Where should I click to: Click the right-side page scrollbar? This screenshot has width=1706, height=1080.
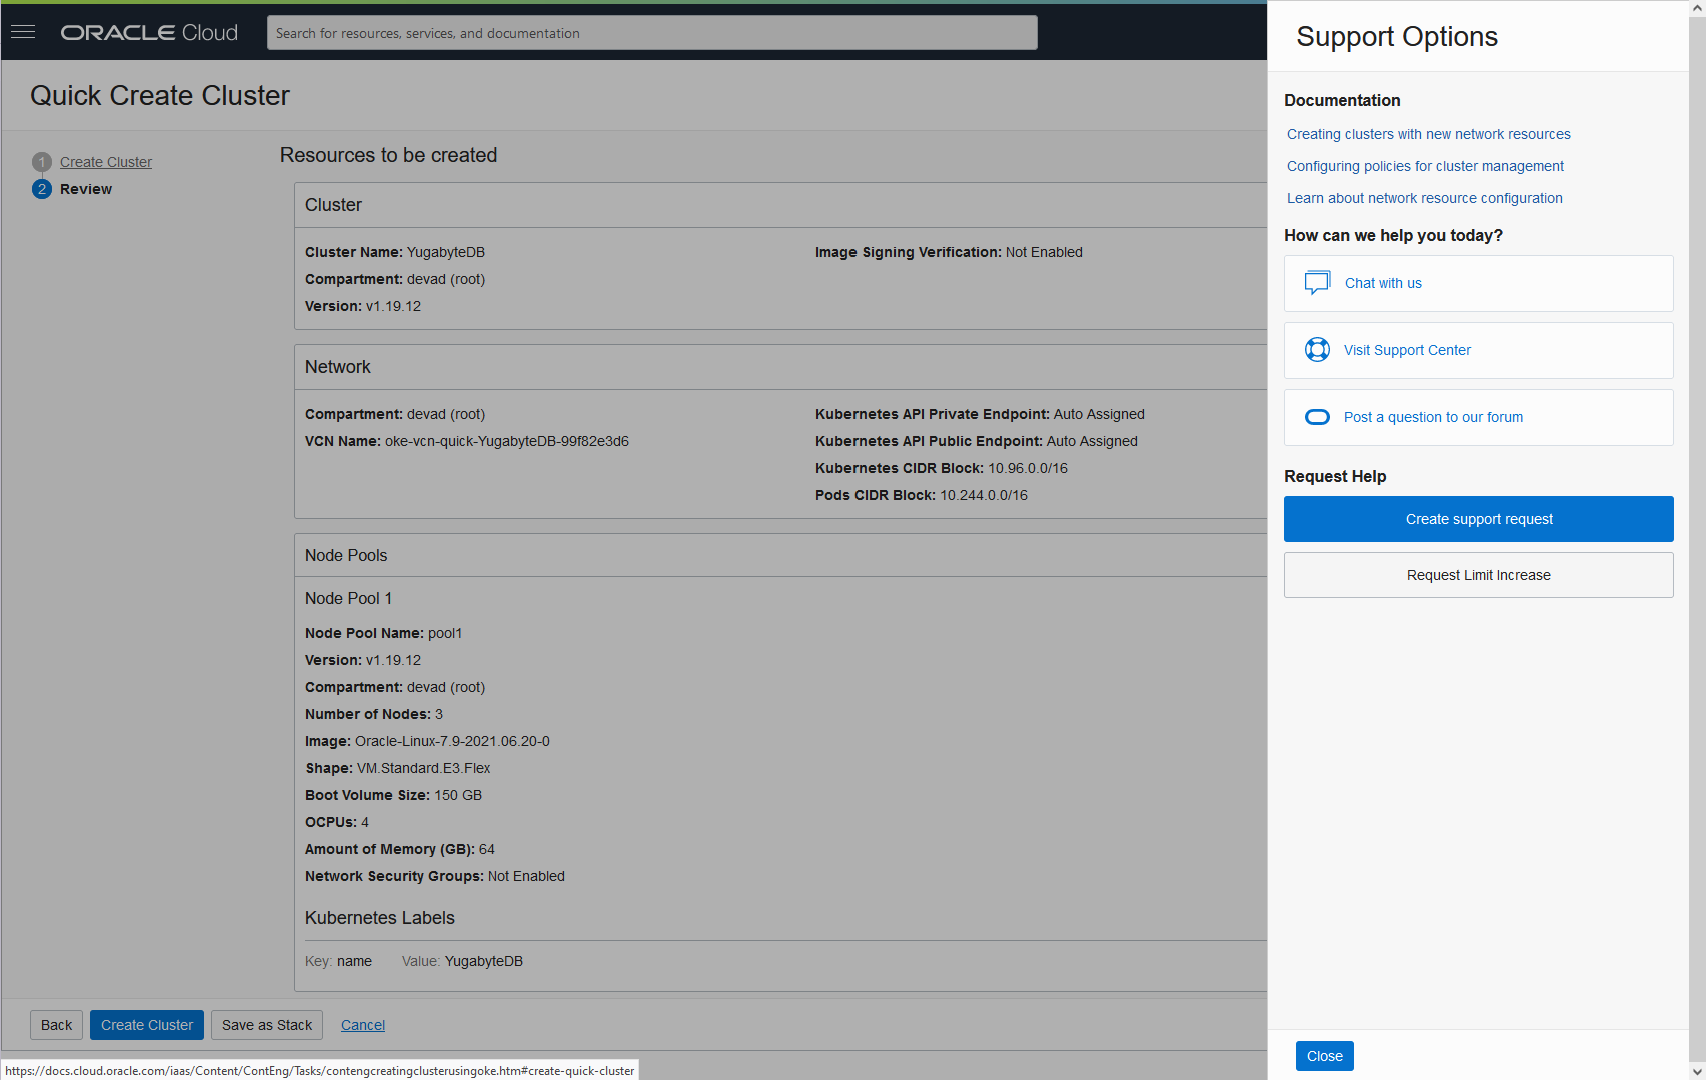(1698, 540)
